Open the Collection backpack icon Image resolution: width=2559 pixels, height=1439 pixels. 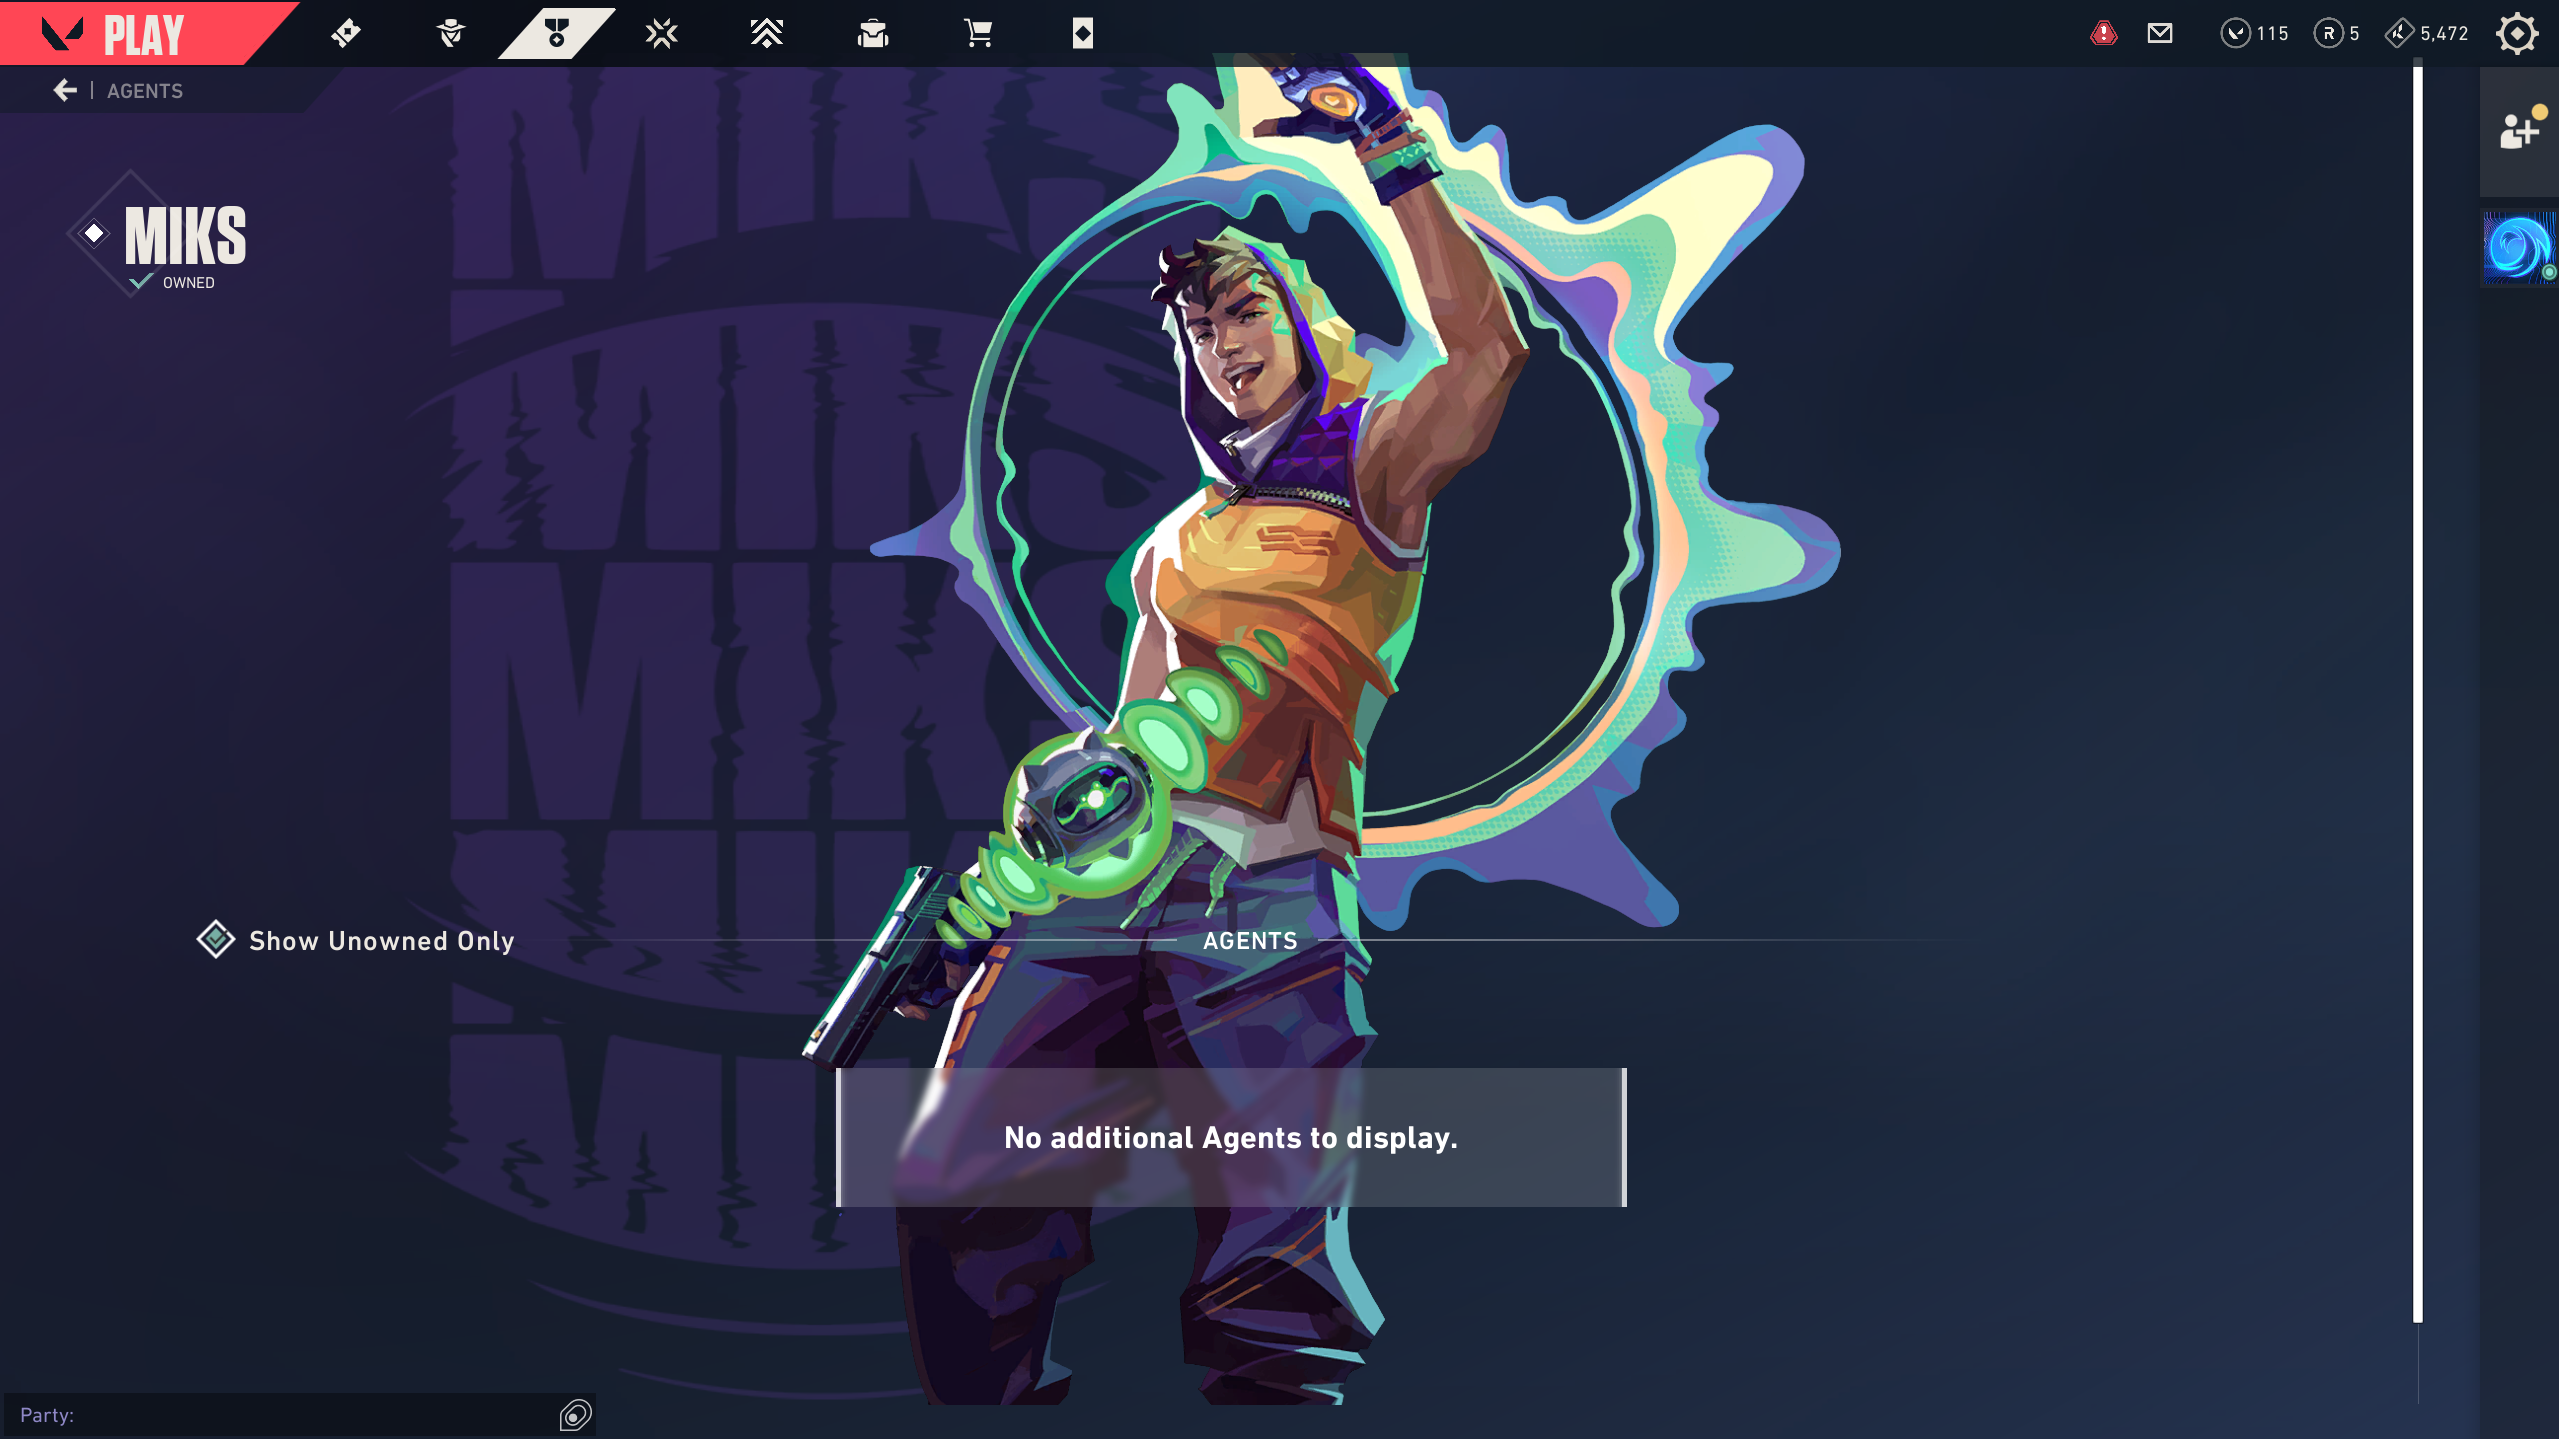(x=873, y=33)
